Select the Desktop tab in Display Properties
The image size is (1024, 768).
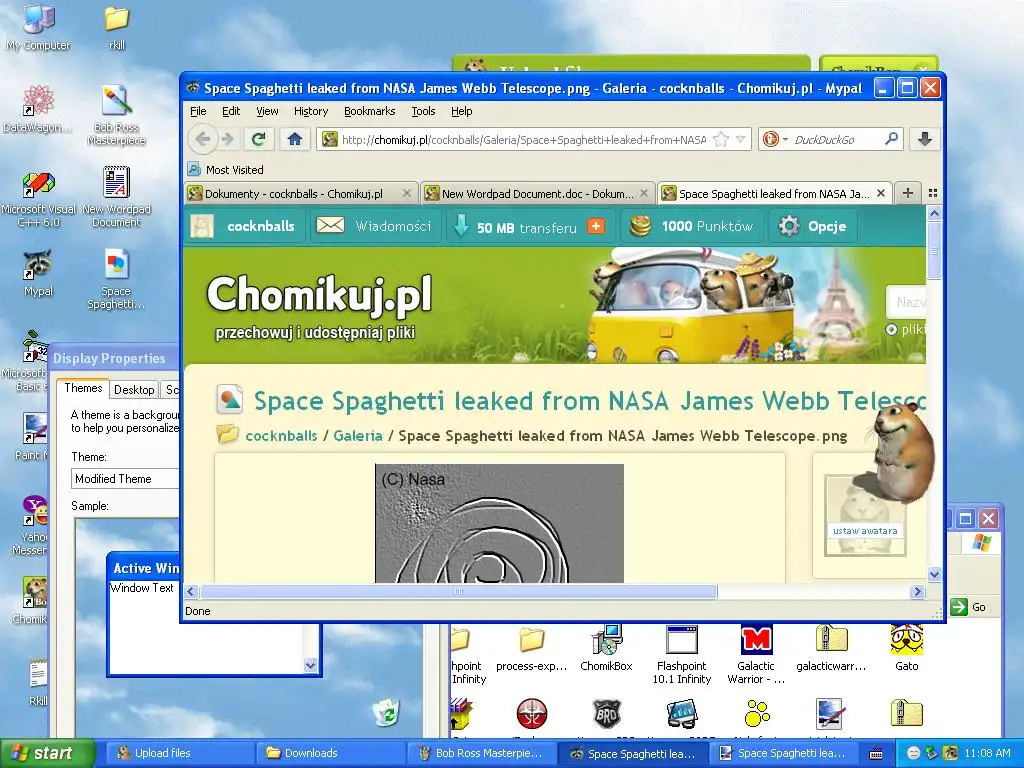[134, 389]
